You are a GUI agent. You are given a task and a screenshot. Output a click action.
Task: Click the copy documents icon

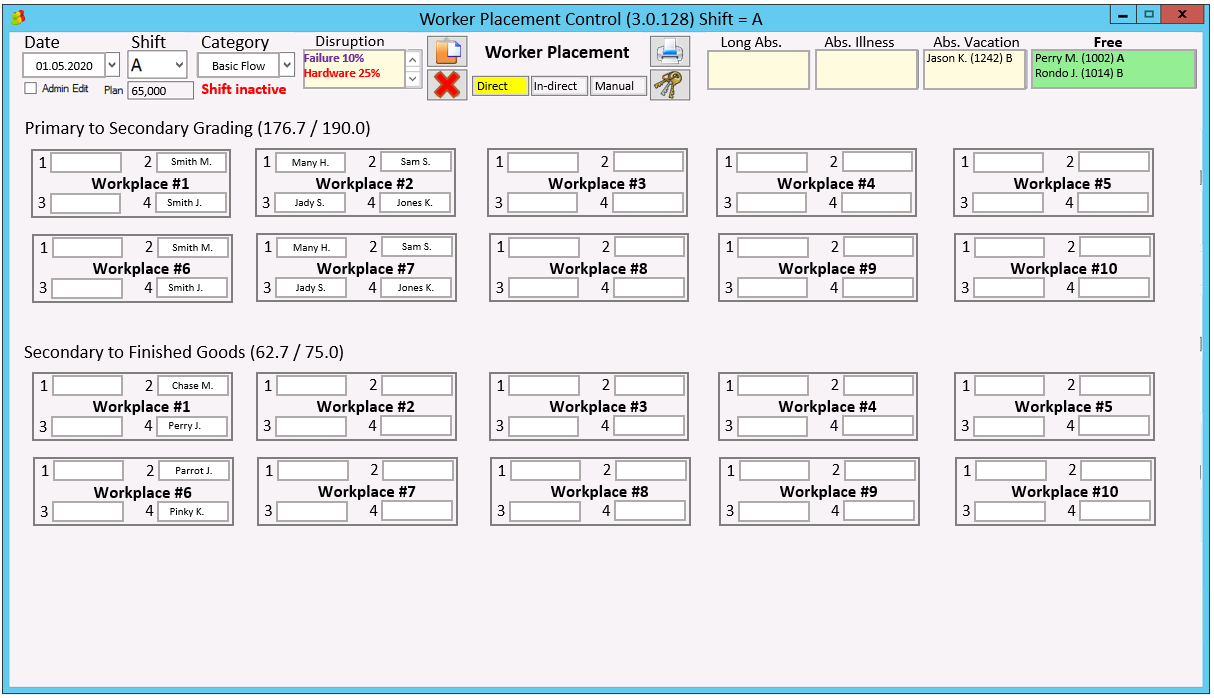(x=447, y=52)
